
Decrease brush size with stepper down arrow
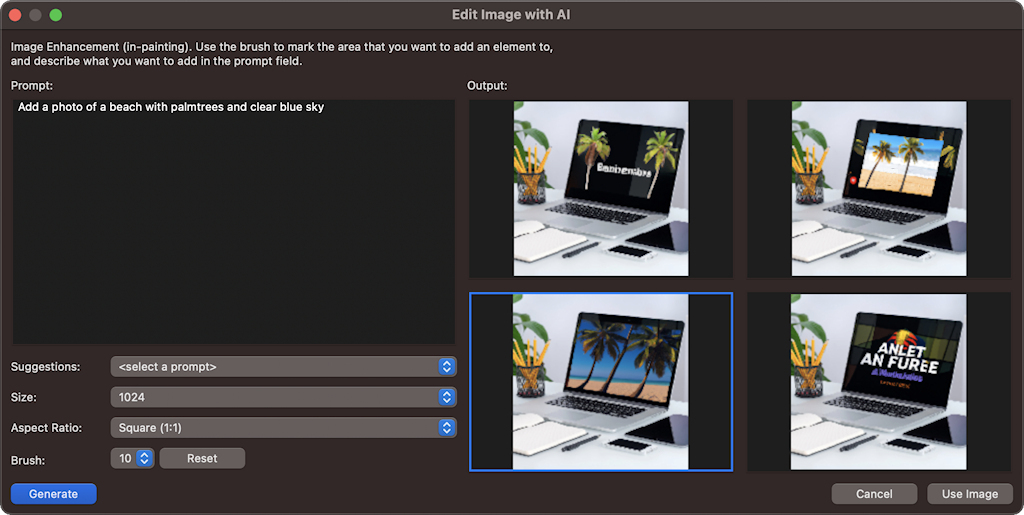pos(144,463)
